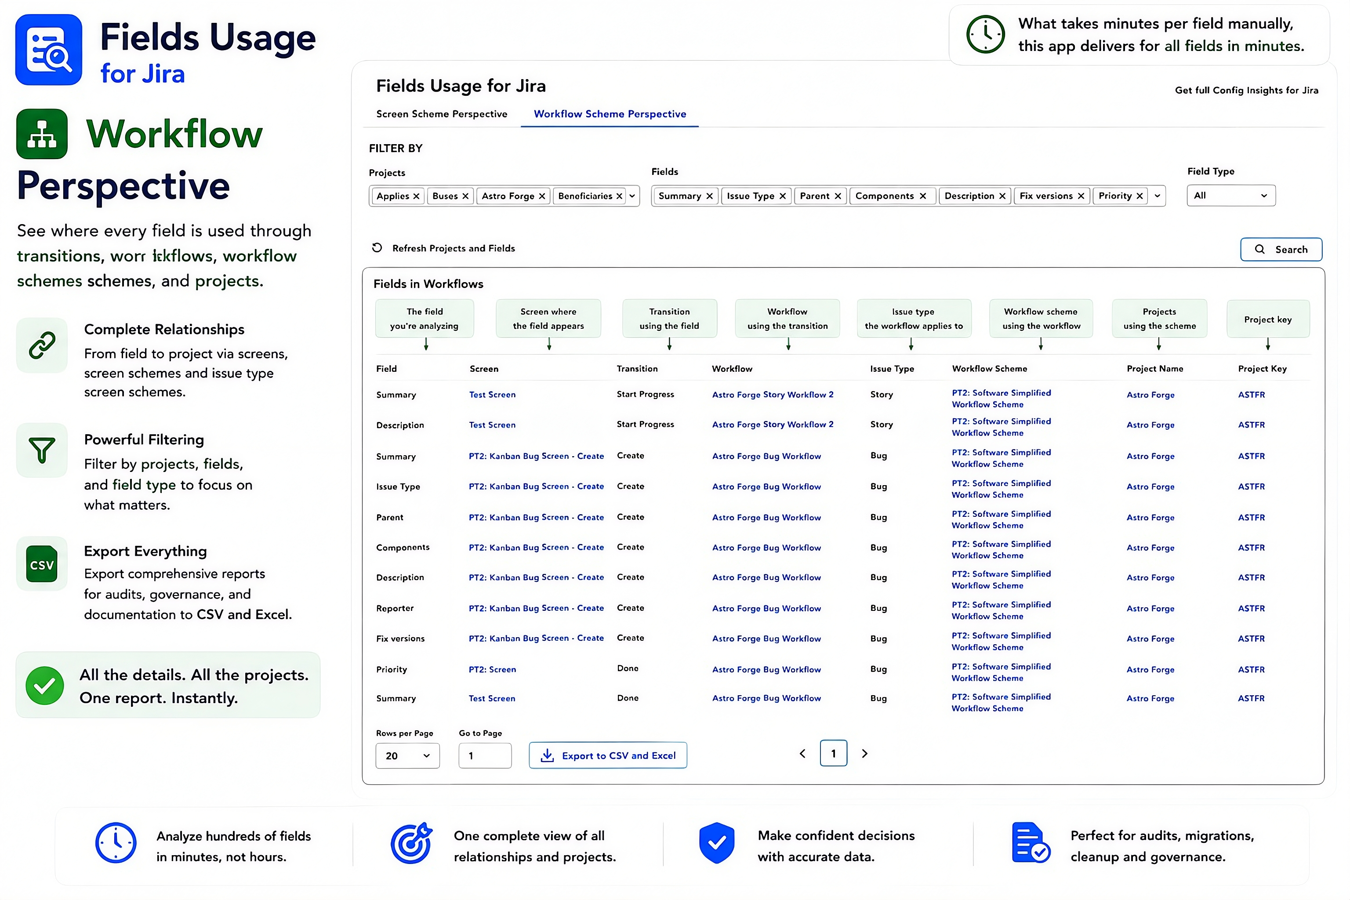Screen dimensions: 1350x900
Task: Click the Field column header
Action: pos(386,369)
